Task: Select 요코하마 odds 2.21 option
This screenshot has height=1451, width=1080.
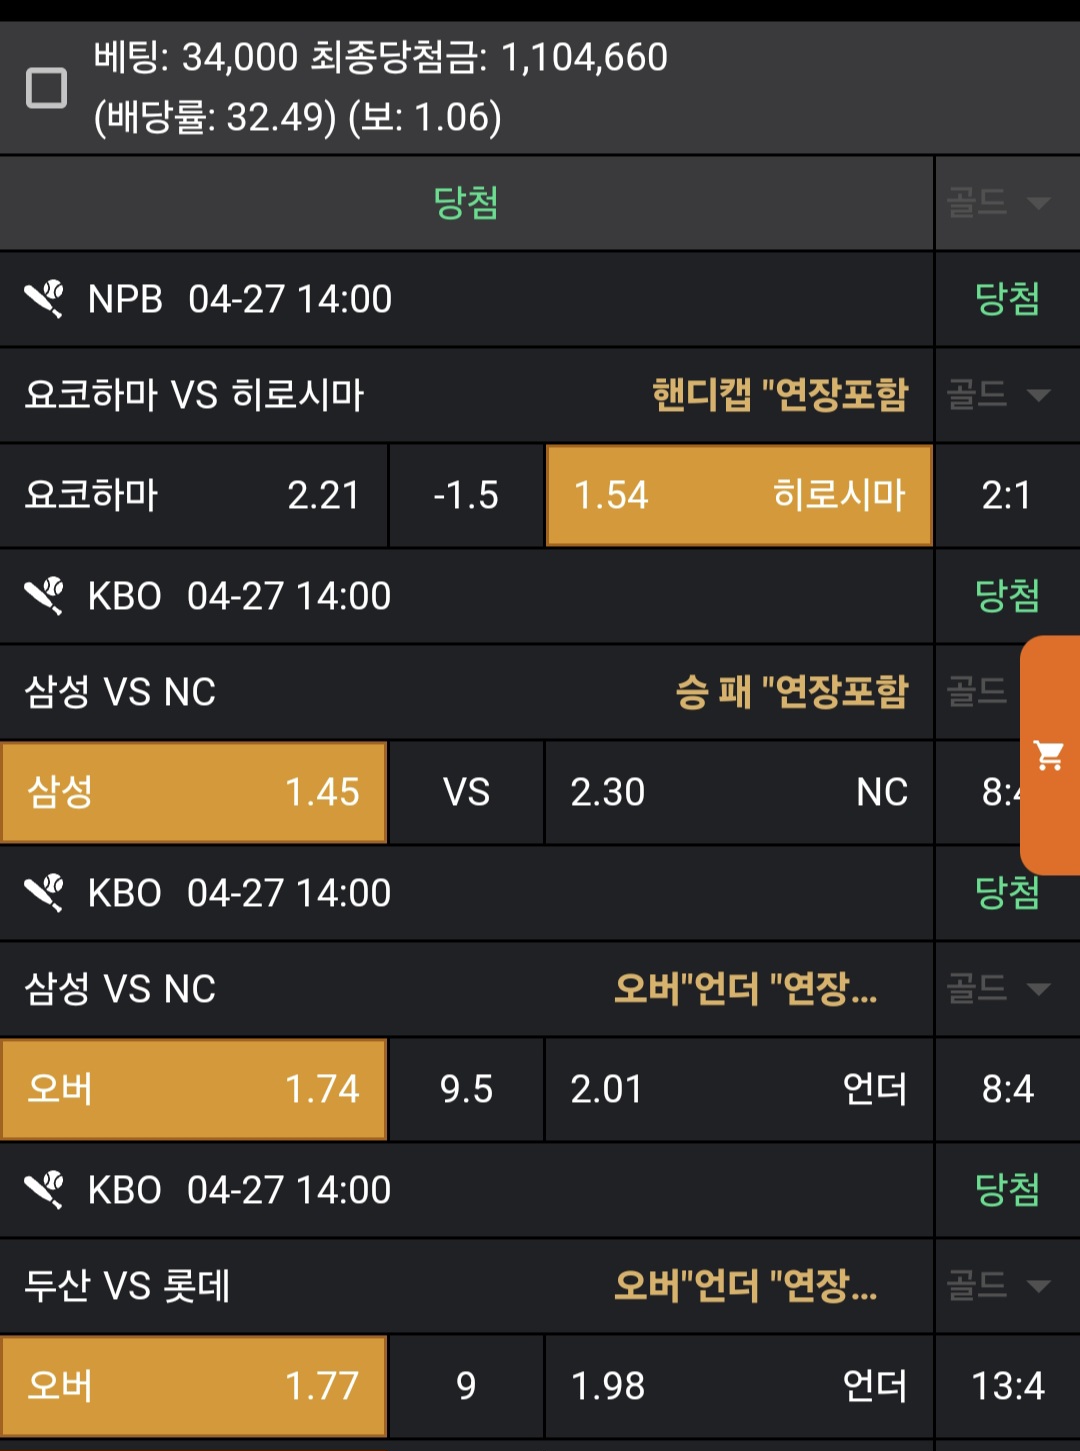Action: coord(193,496)
